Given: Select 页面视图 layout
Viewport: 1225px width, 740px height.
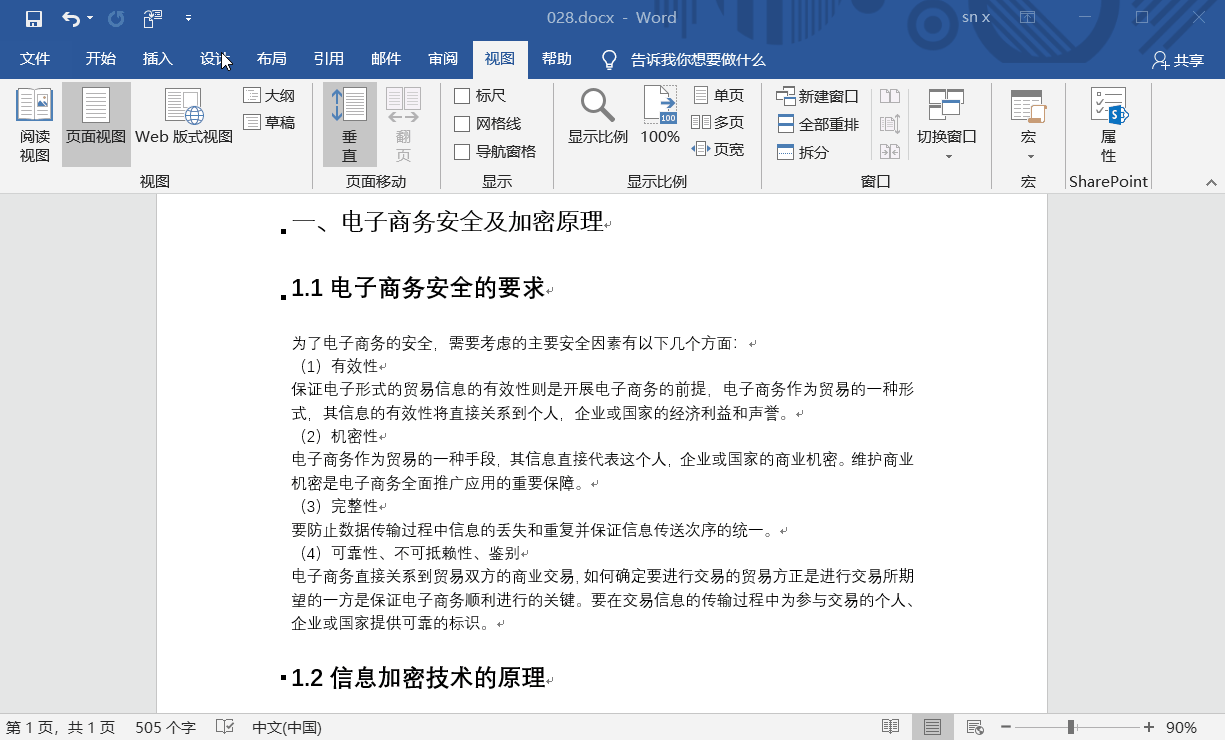Looking at the screenshot, I should pos(96,124).
